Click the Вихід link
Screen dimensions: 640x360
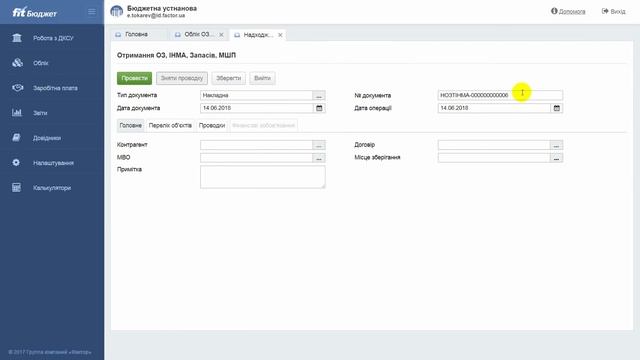point(618,11)
